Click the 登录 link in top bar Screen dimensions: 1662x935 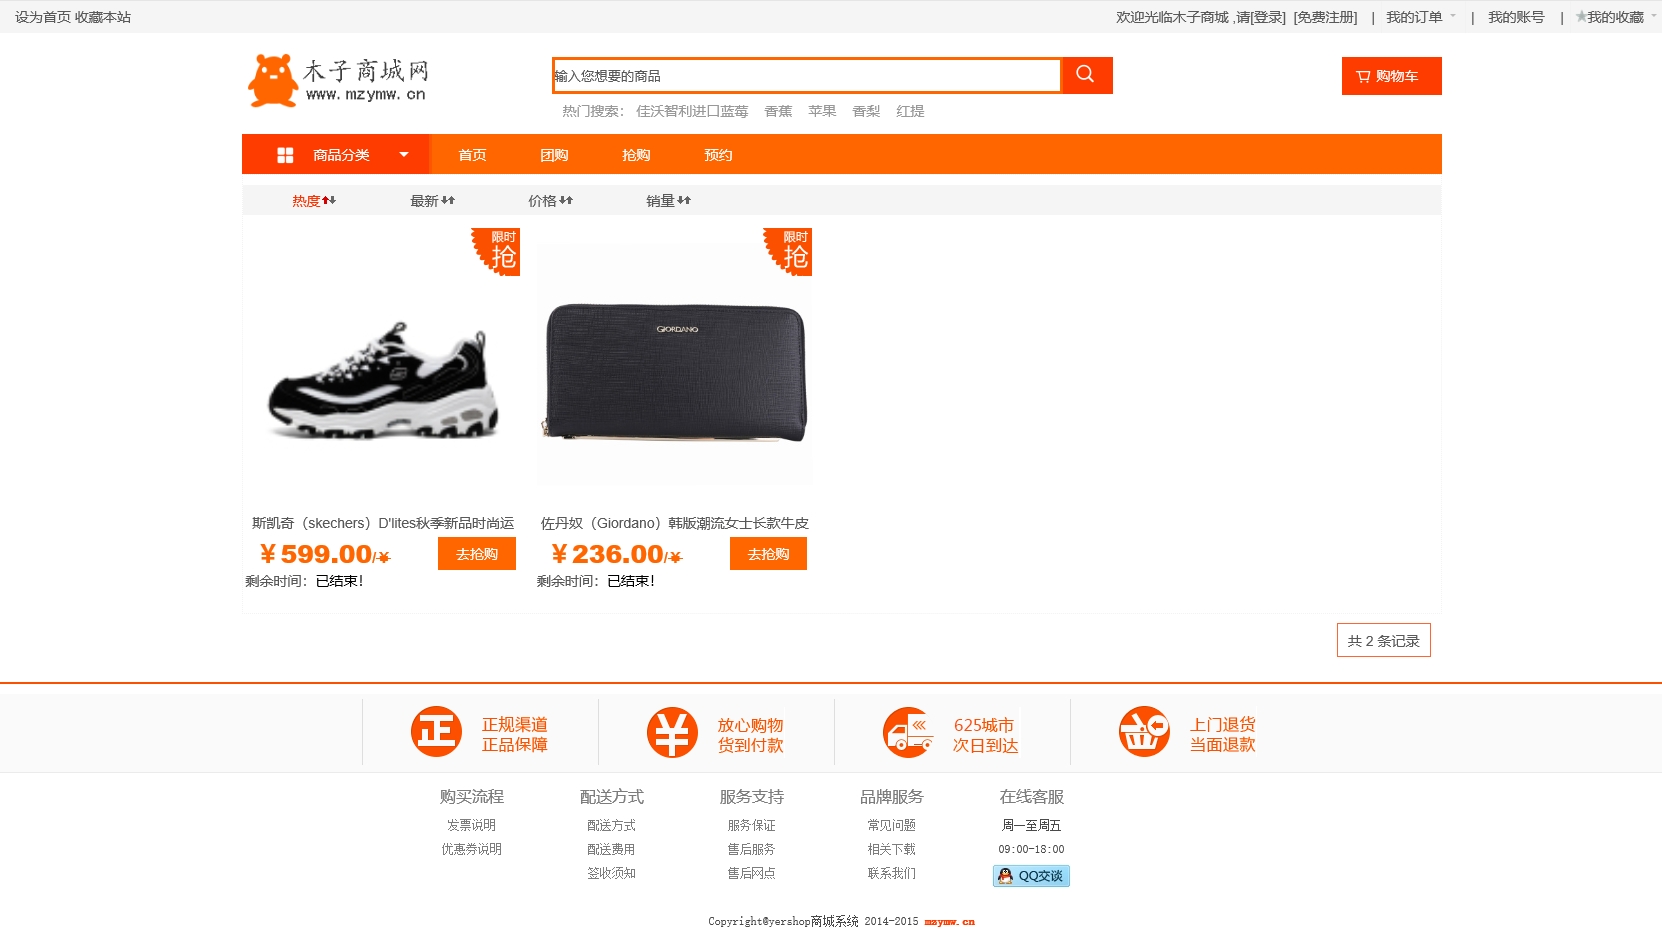point(1268,17)
